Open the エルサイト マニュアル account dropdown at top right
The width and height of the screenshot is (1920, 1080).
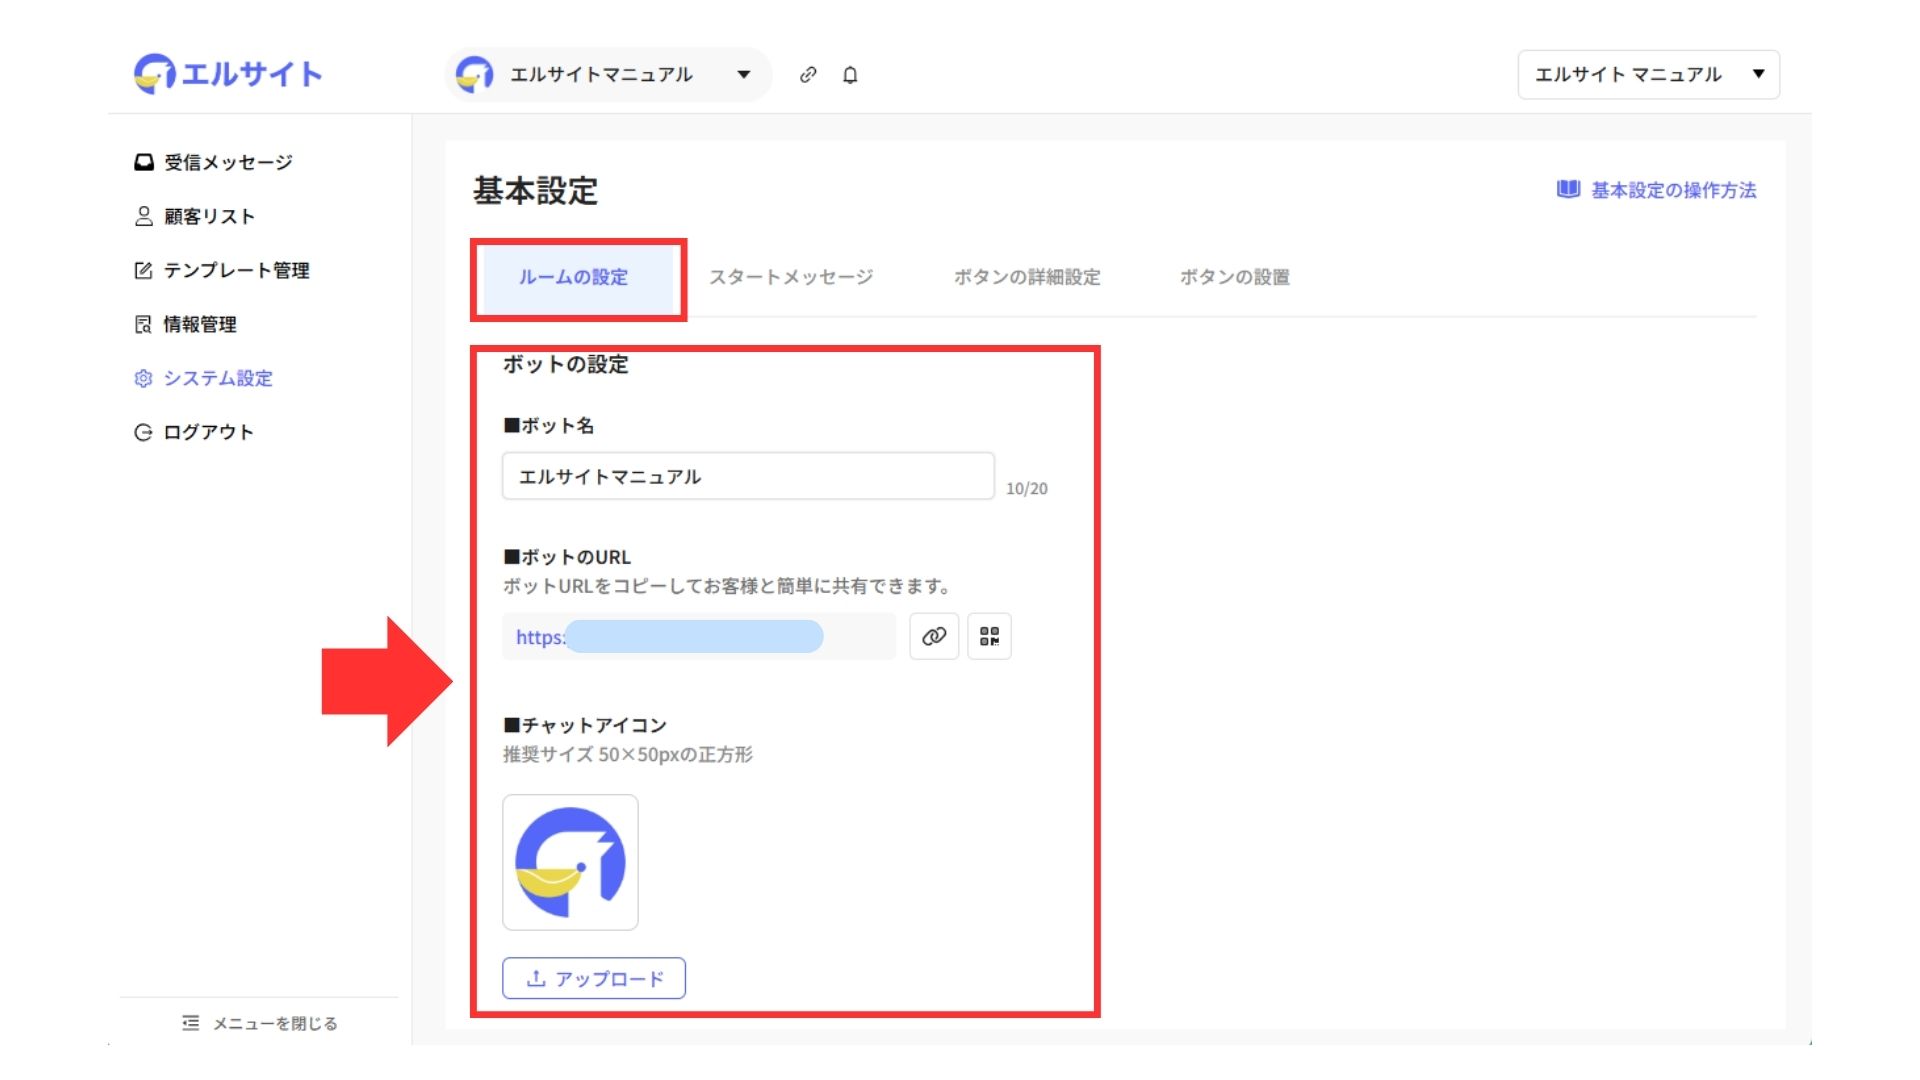(1648, 75)
